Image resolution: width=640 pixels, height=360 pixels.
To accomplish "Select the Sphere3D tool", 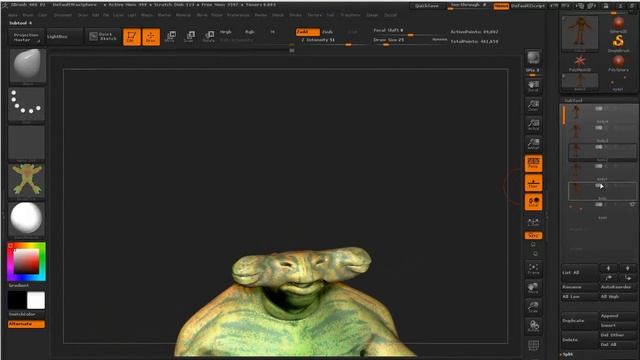I will [x=618, y=24].
